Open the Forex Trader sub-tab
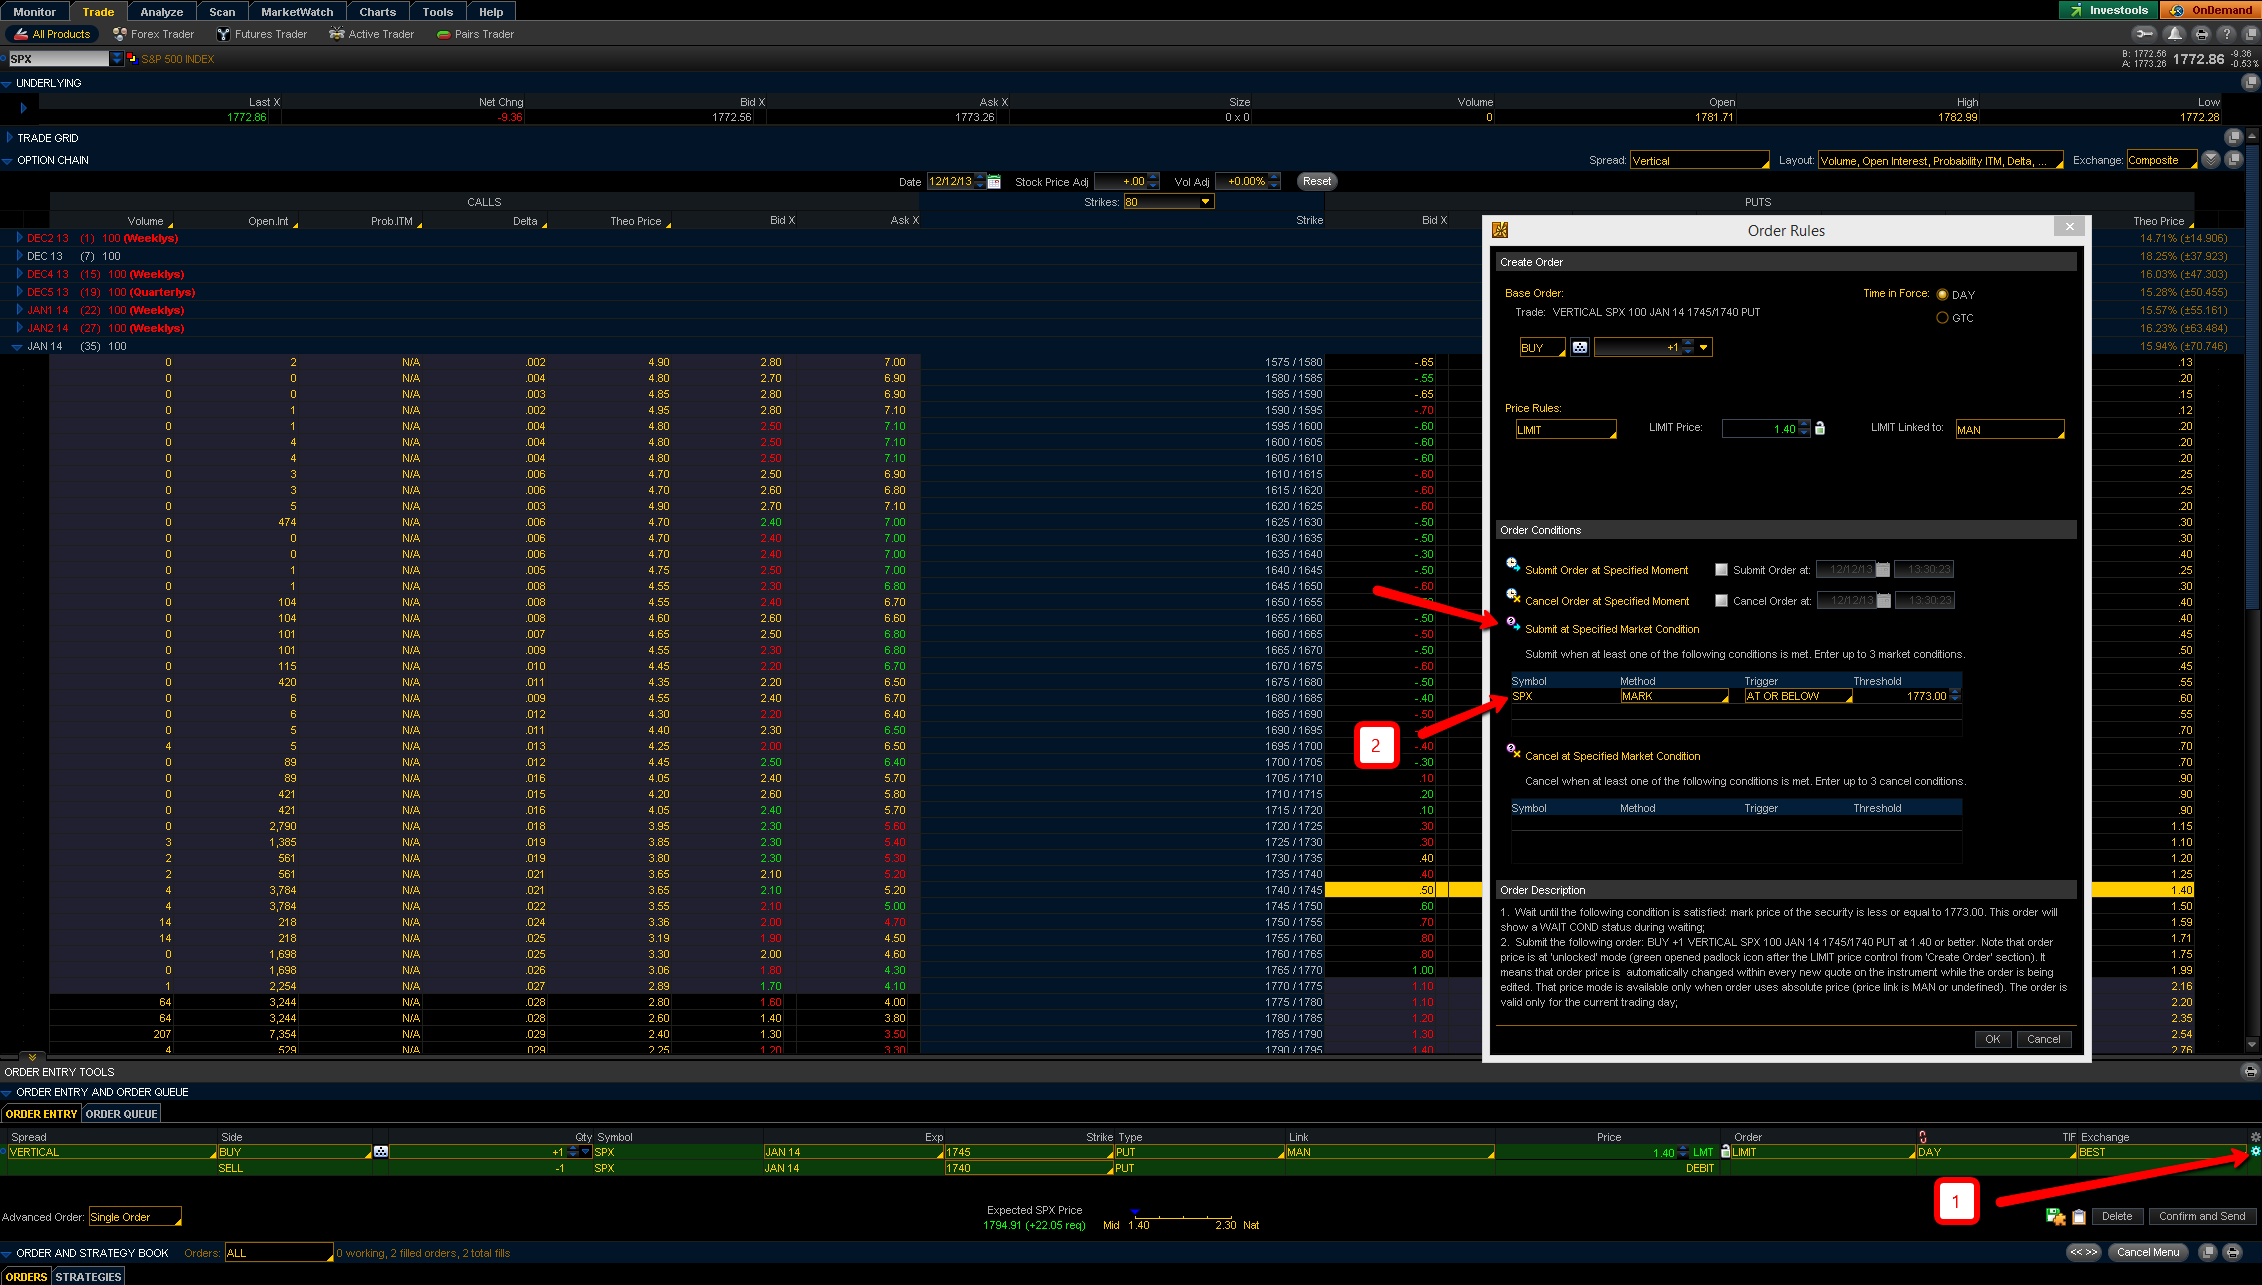 154,34
